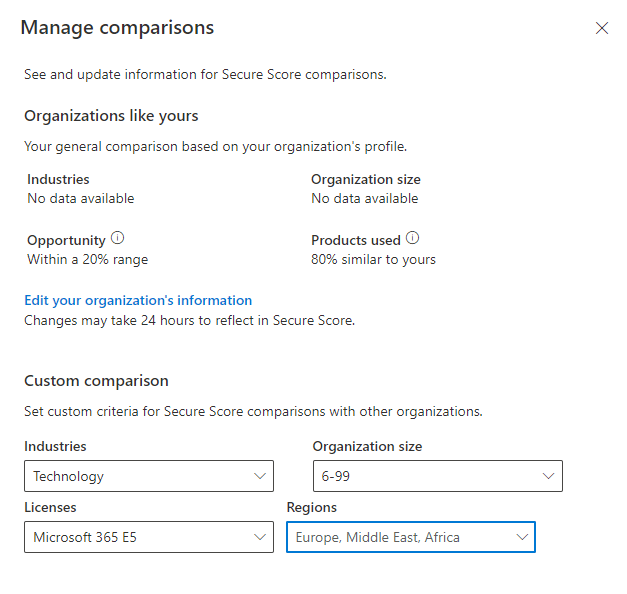Click the chevron arrow in the Regions dropdown

pyautogui.click(x=522, y=537)
